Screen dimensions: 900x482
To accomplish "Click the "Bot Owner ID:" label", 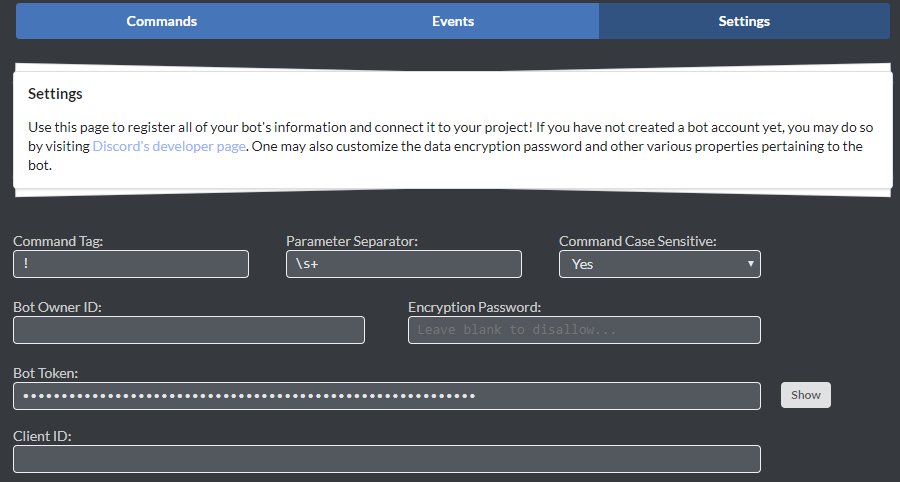I will click(x=57, y=307).
